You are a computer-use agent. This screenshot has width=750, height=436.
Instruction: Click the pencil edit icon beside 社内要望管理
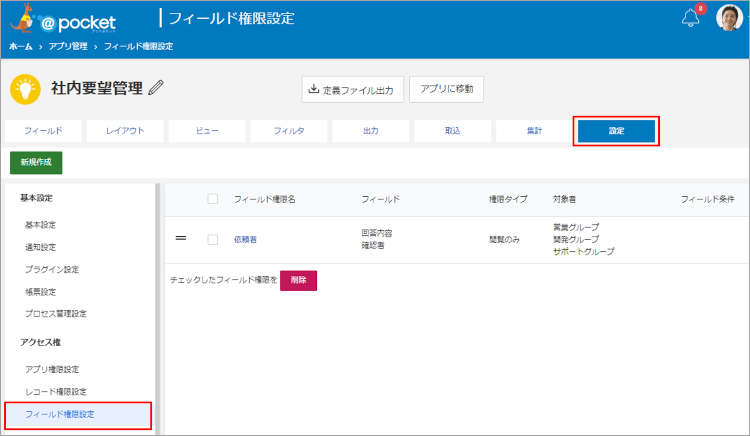pos(156,87)
